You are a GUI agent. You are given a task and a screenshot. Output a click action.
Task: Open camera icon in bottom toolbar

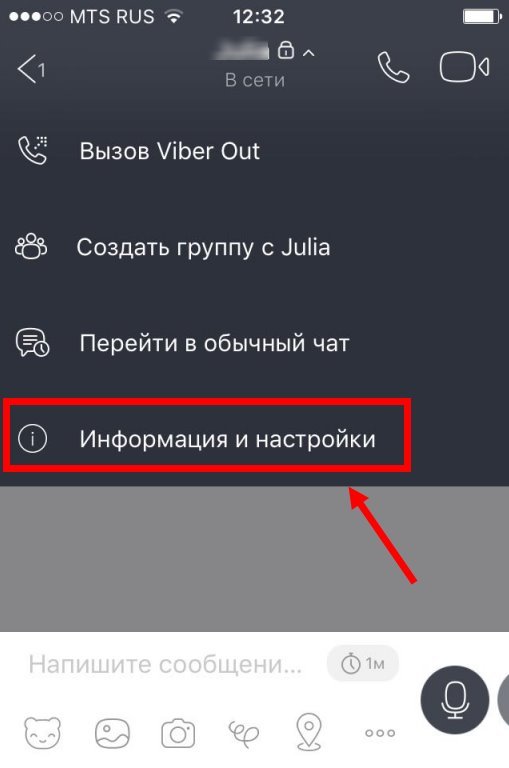[178, 733]
